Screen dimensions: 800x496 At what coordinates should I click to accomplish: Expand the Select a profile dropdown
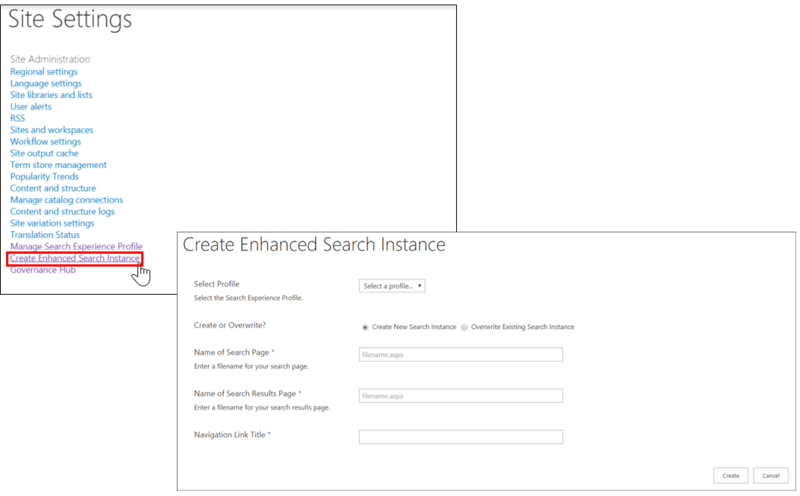point(392,286)
